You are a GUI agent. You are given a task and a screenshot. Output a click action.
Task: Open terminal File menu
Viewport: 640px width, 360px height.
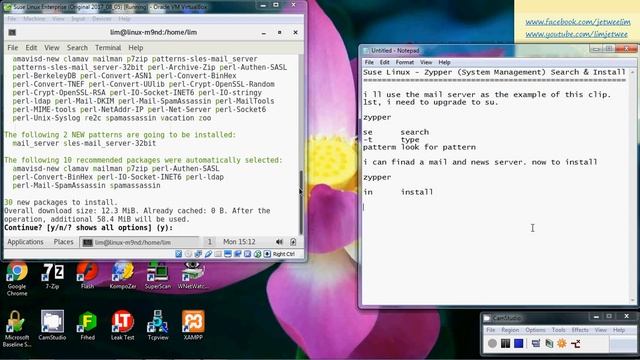(13, 48)
